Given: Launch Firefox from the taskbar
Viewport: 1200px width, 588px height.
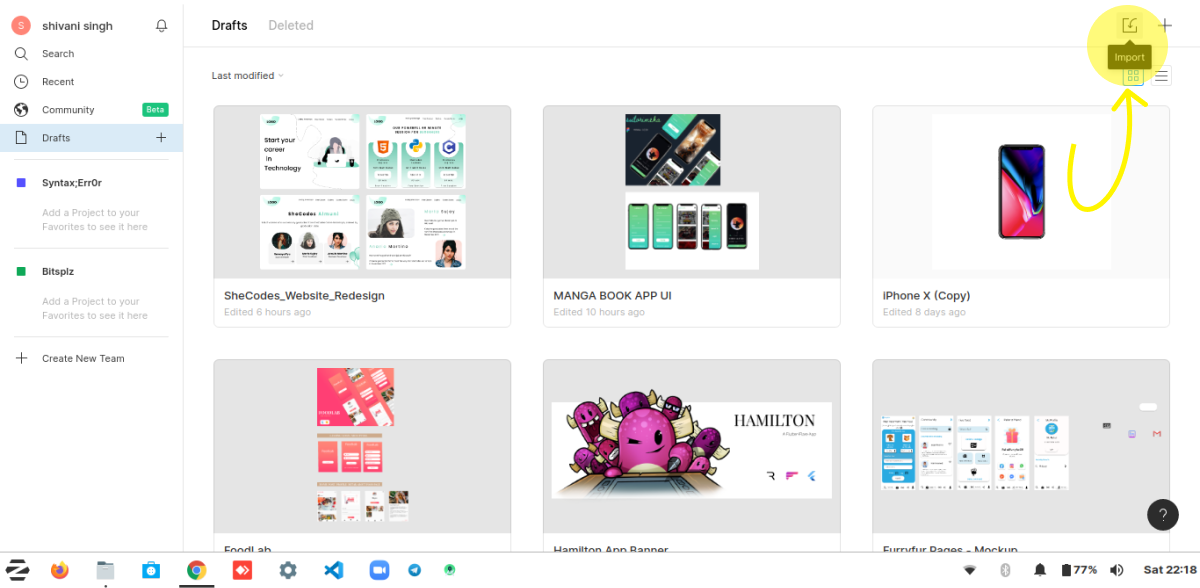Looking at the screenshot, I should (60, 570).
